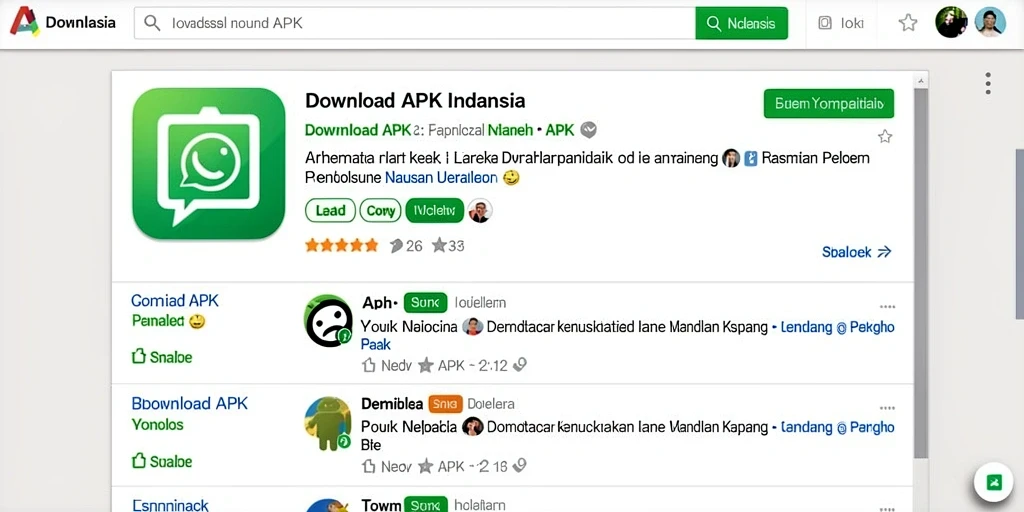Open the vertical three-dot menu
The height and width of the screenshot is (512, 1024).
click(988, 84)
